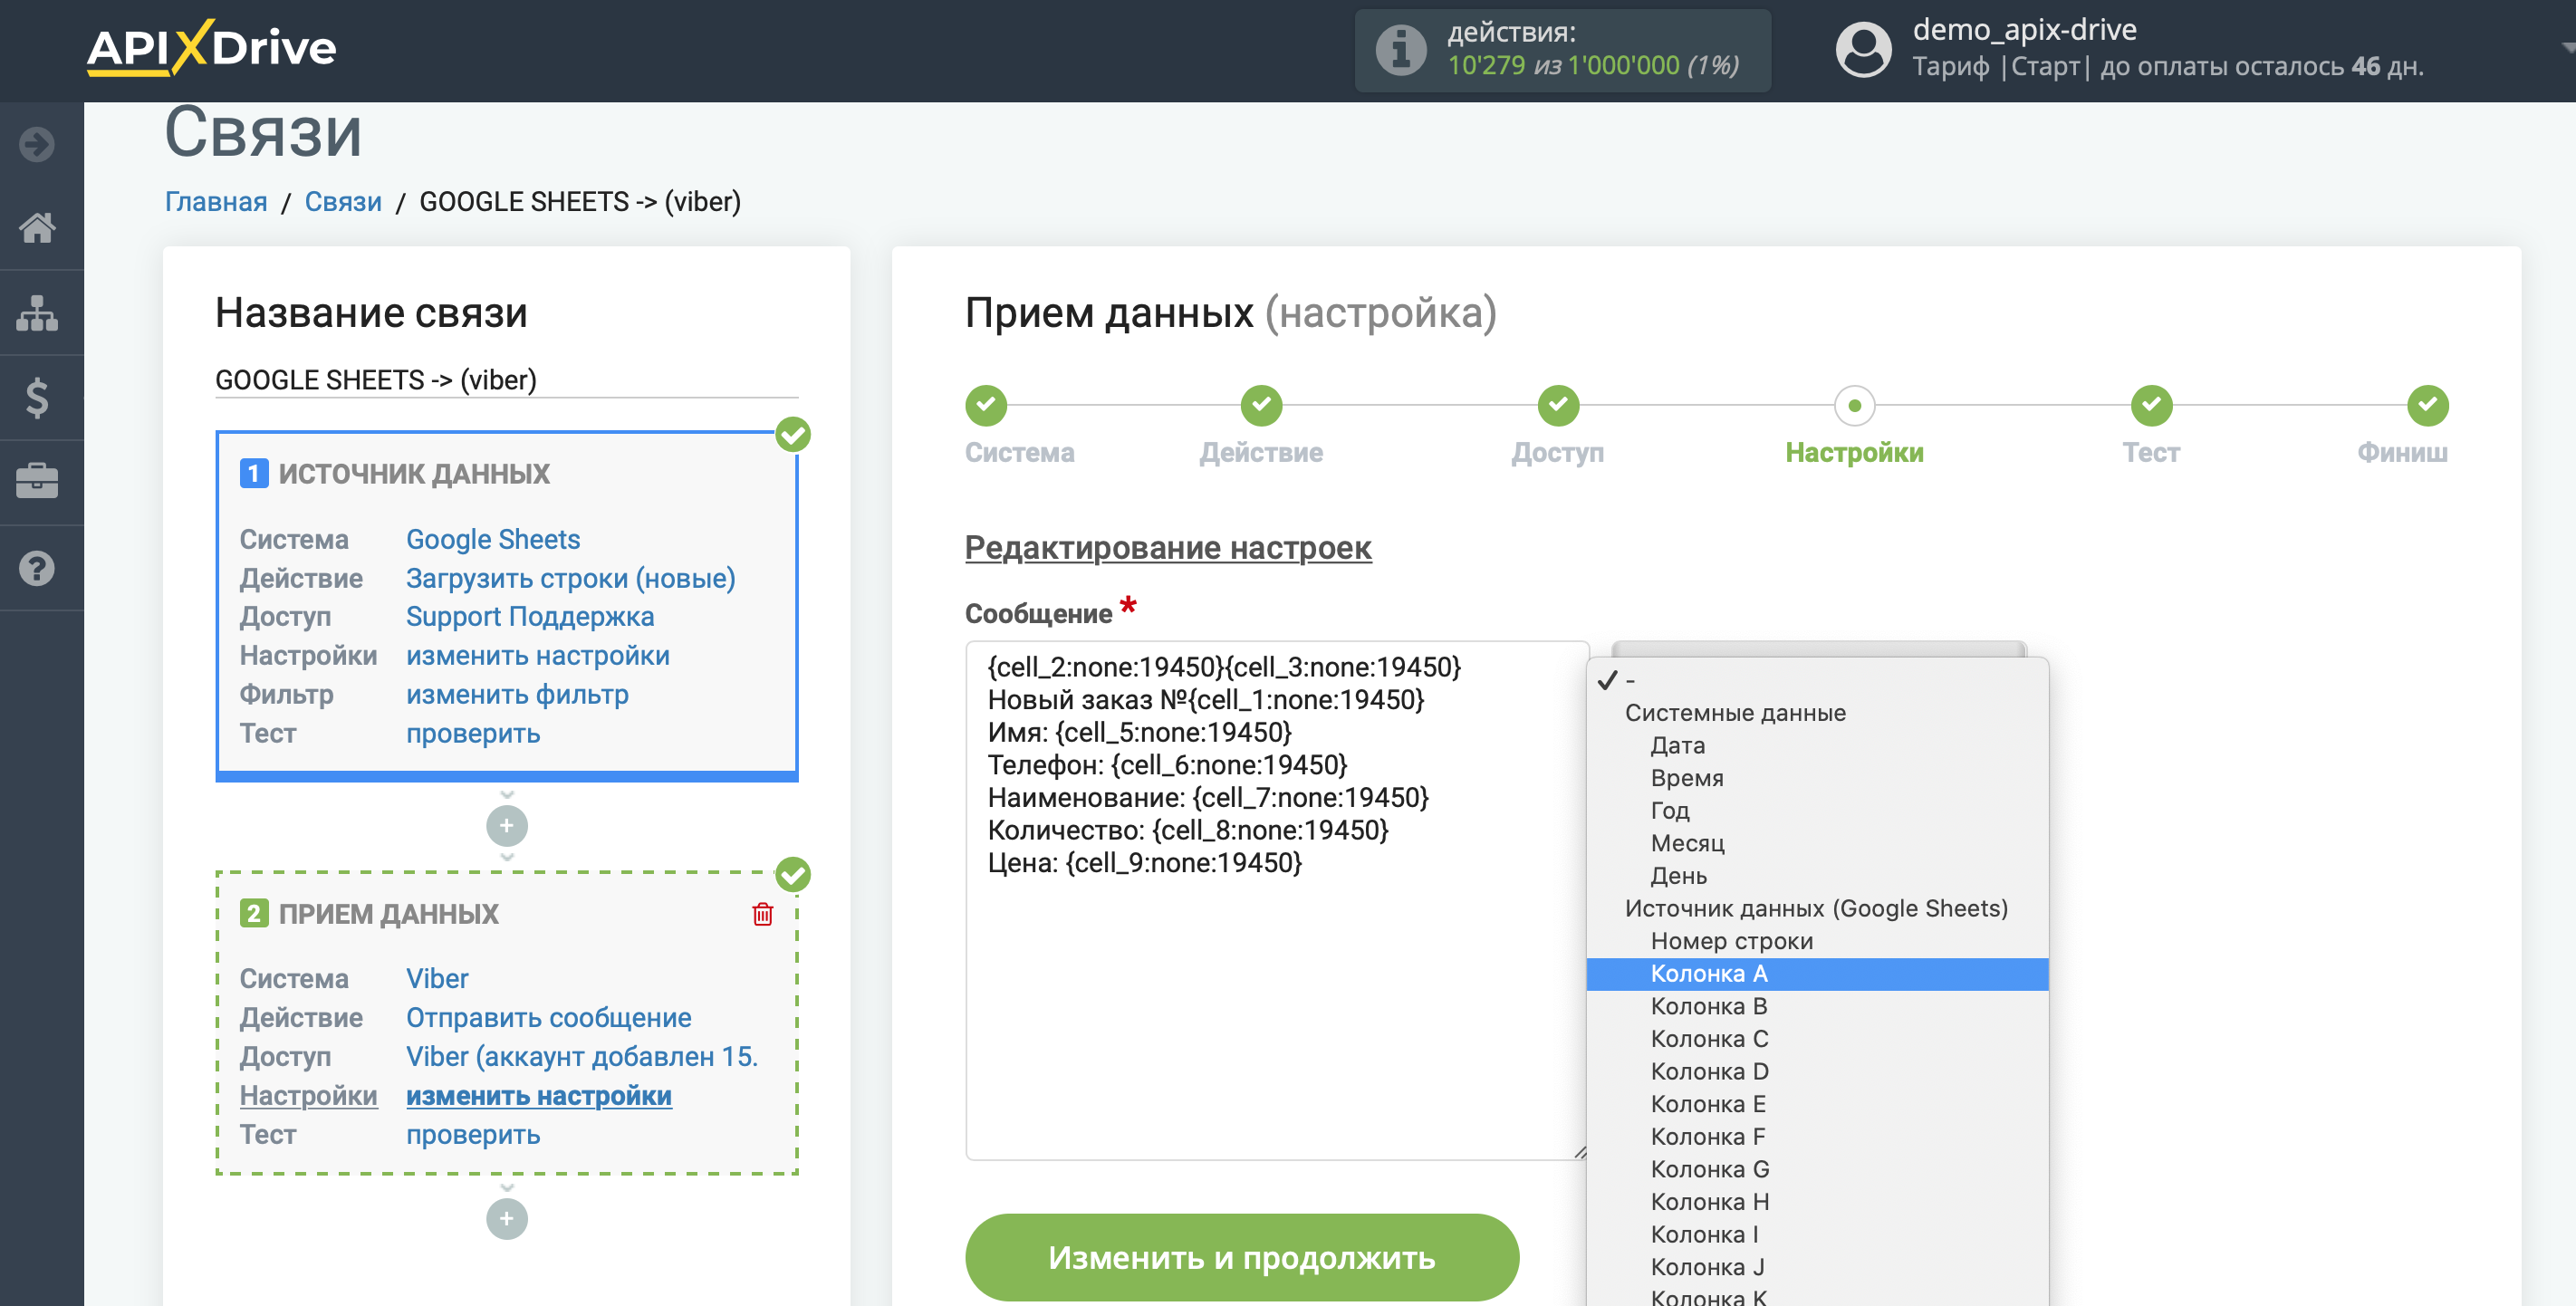Open connections sitemap icon in sidebar
Image resolution: width=2576 pixels, height=1306 pixels.
(37, 313)
